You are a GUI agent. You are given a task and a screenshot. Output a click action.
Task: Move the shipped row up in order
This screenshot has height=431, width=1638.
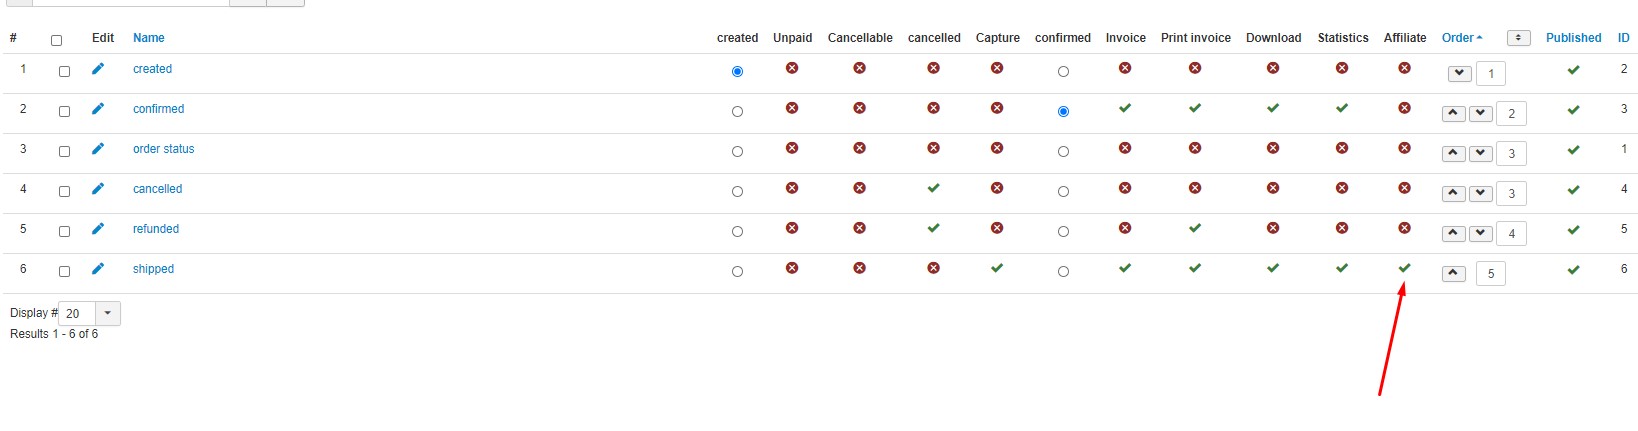point(1455,273)
